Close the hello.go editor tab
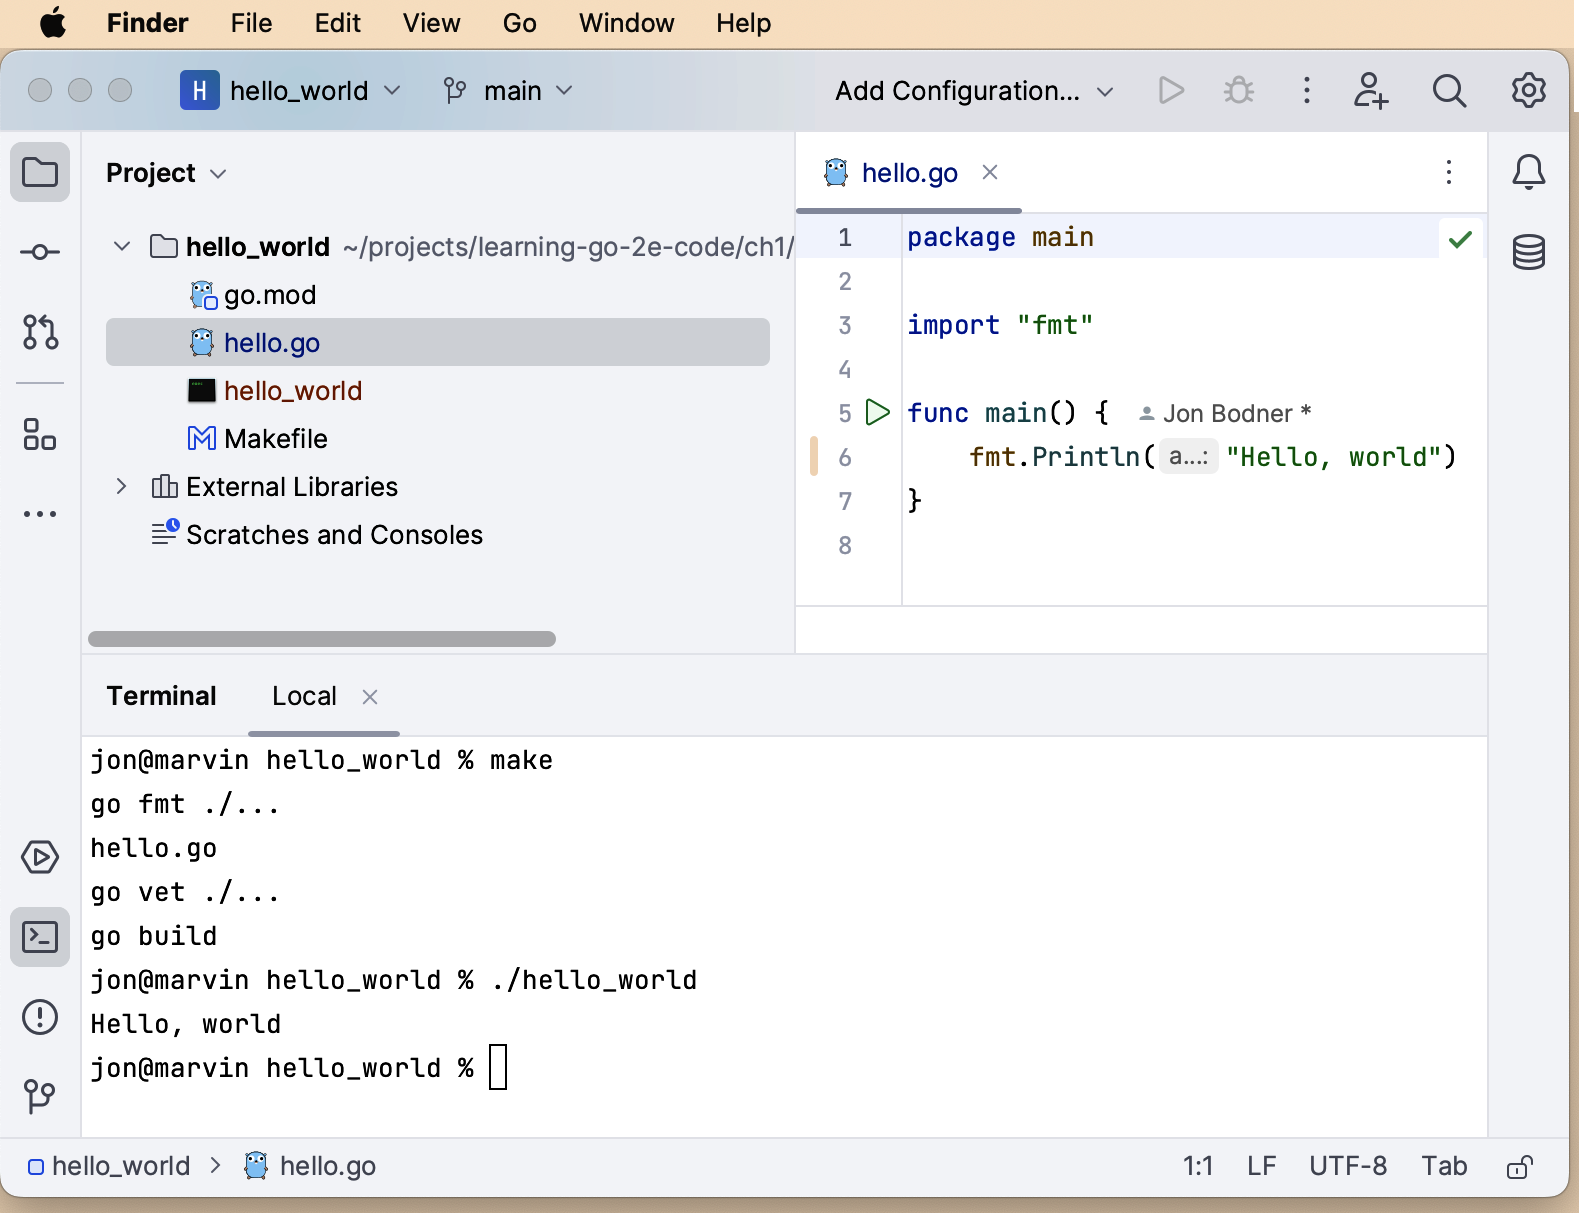The height and width of the screenshot is (1213, 1579). click(990, 172)
